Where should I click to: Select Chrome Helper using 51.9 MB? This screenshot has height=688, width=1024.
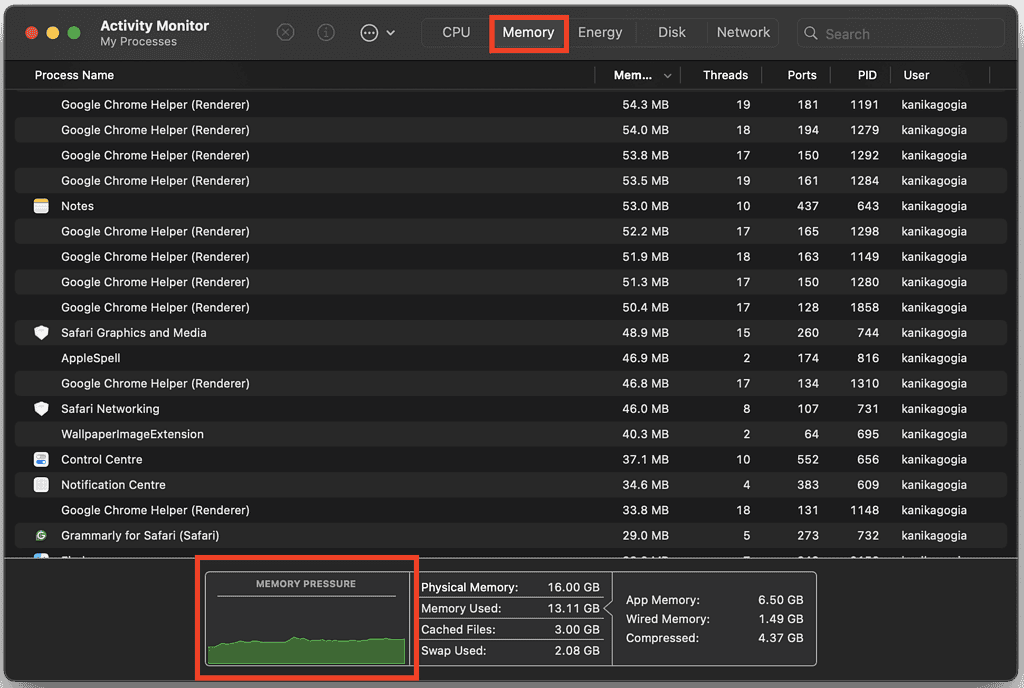511,257
